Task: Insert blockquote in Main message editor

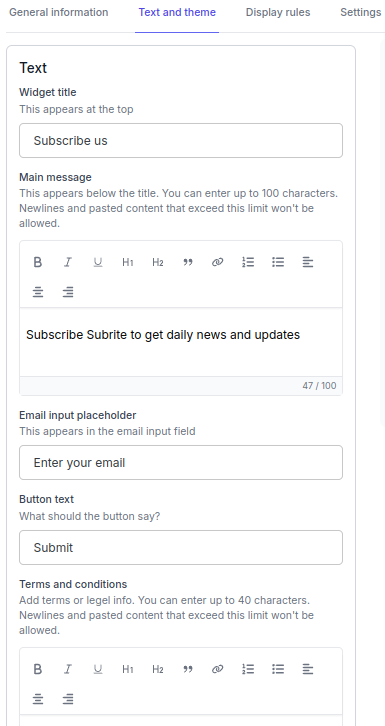Action: [188, 263]
